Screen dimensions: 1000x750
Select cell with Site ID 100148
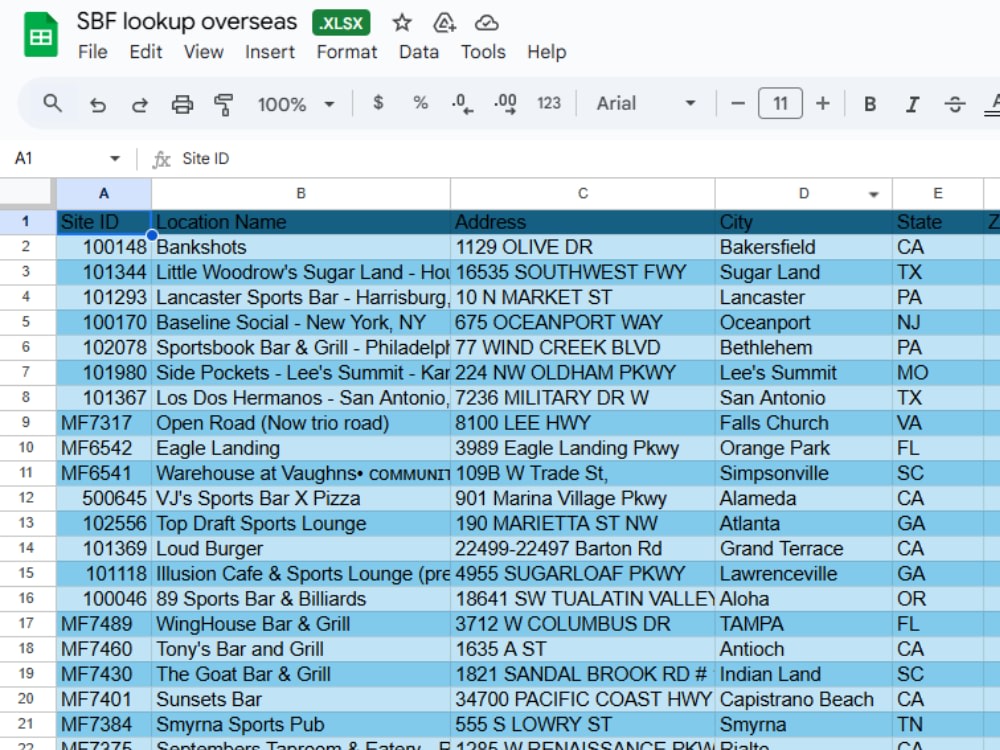coord(104,247)
